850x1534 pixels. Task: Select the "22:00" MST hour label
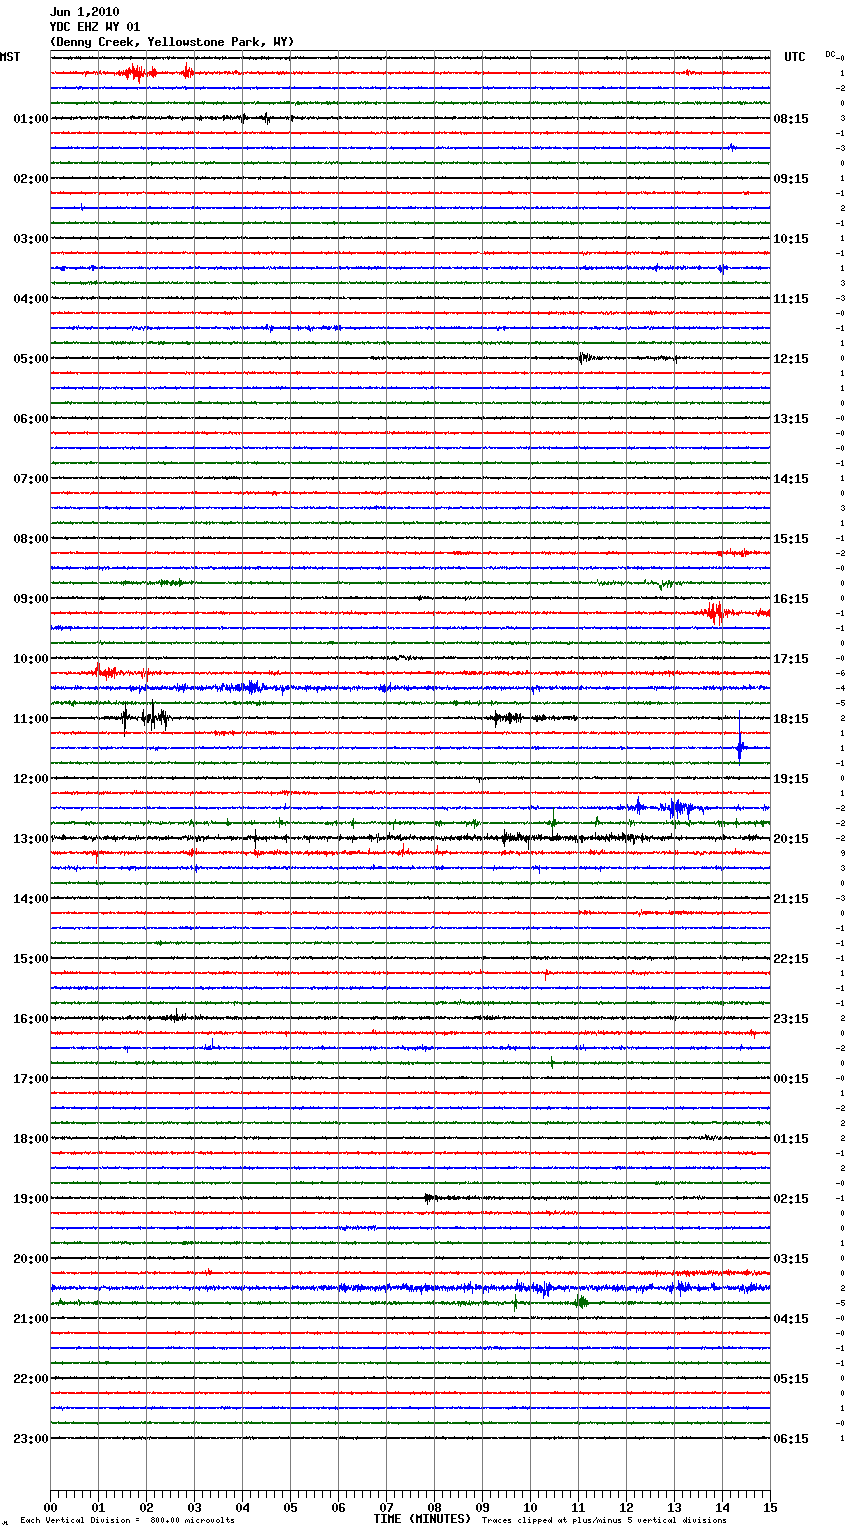[31, 1379]
